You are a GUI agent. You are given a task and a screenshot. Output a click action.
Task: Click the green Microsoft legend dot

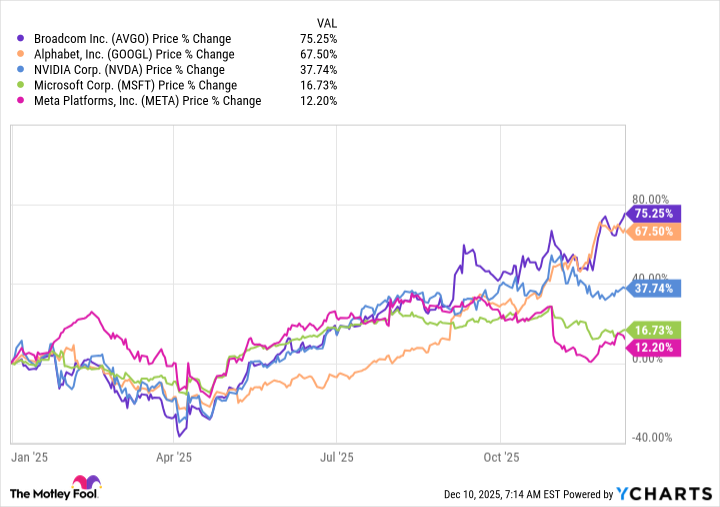point(10,85)
